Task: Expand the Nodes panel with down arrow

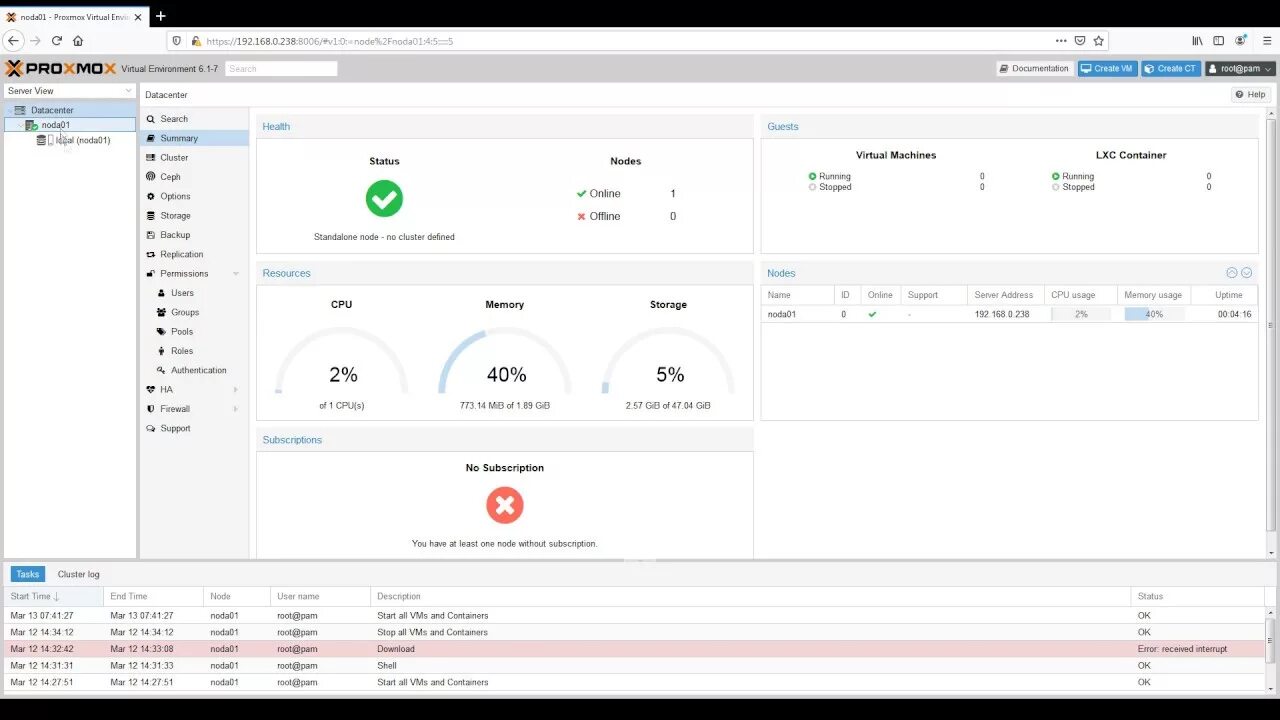Action: click(x=1246, y=273)
